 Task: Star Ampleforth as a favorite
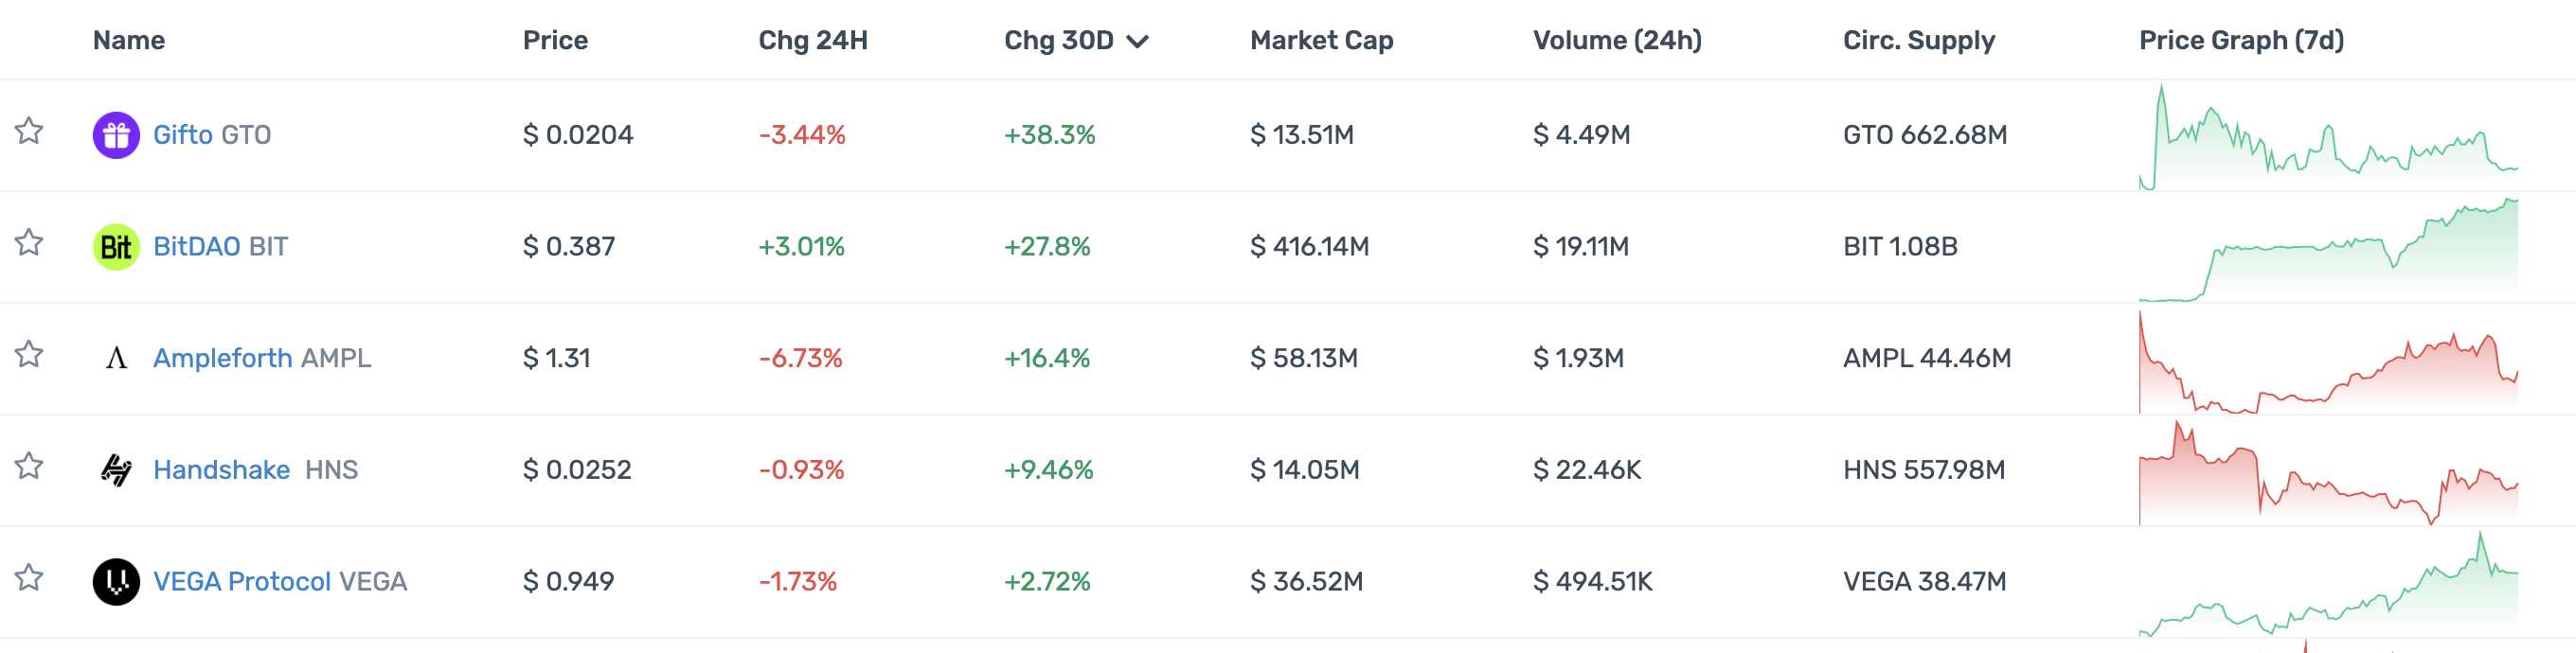click(x=29, y=355)
